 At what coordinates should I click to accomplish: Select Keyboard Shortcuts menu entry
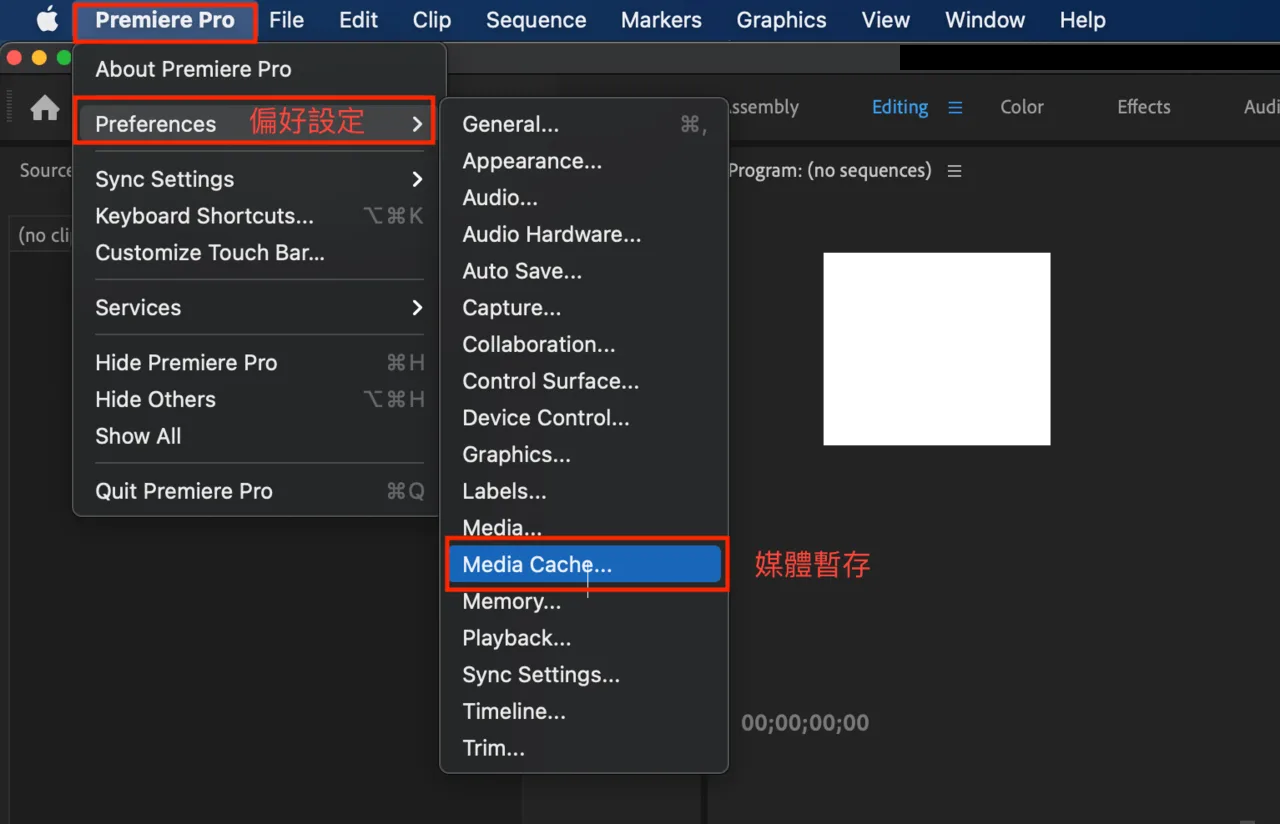coord(258,216)
